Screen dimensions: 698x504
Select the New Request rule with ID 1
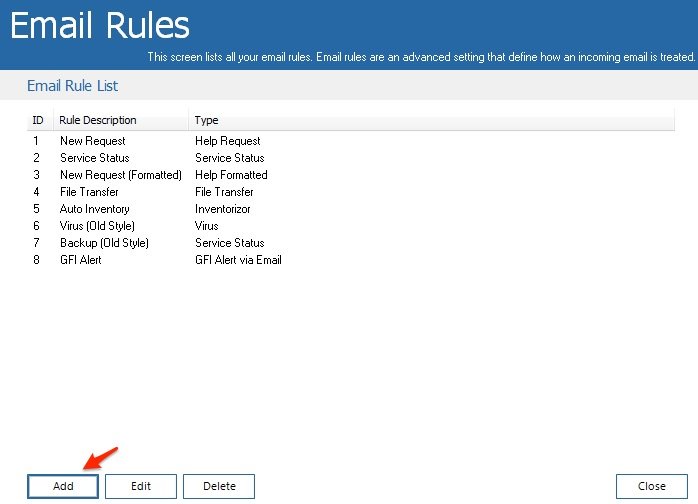(x=92, y=141)
